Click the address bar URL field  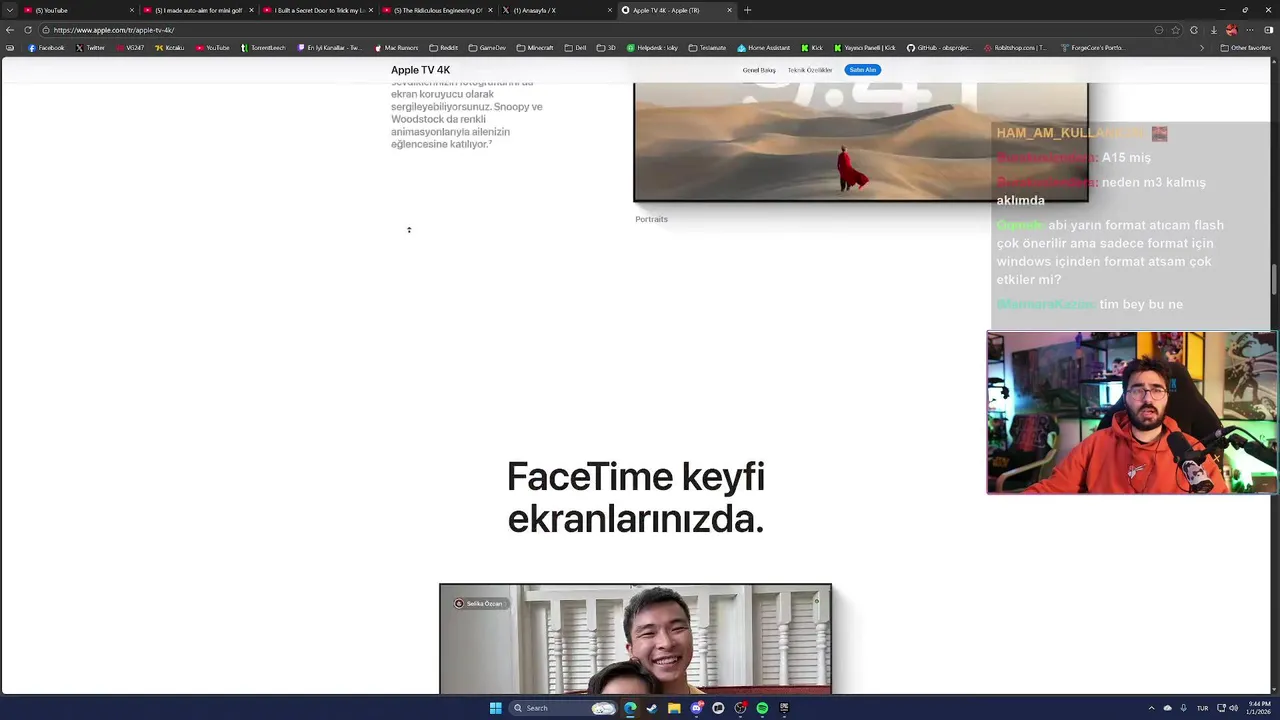600,30
